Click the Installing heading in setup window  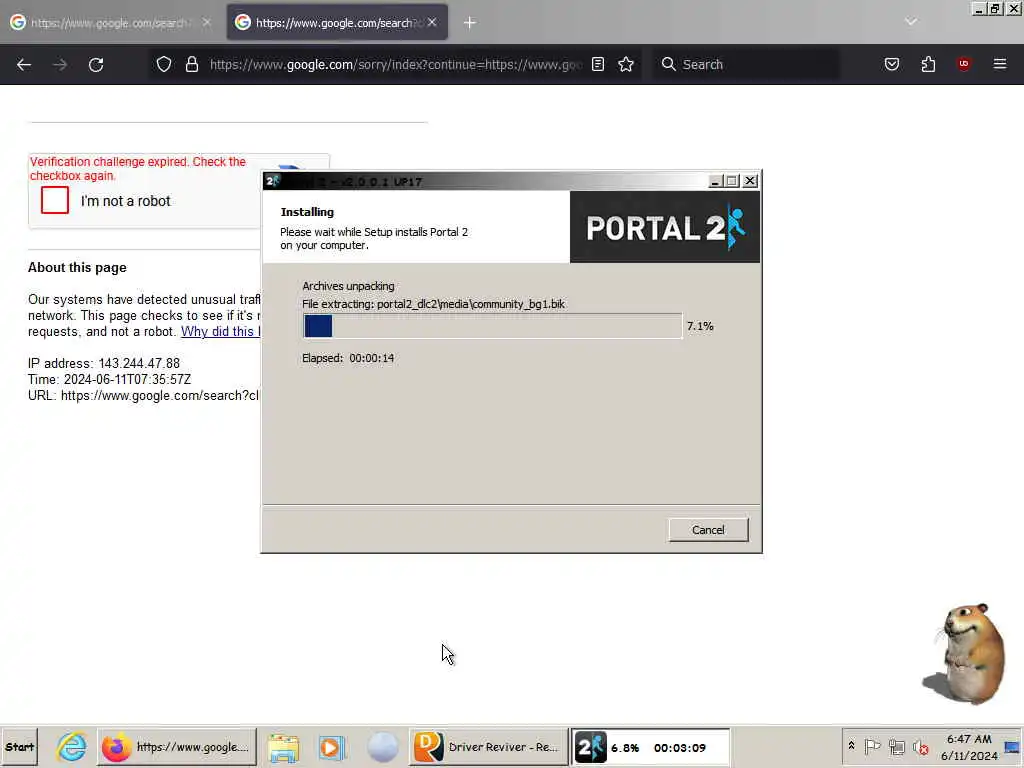point(307,212)
